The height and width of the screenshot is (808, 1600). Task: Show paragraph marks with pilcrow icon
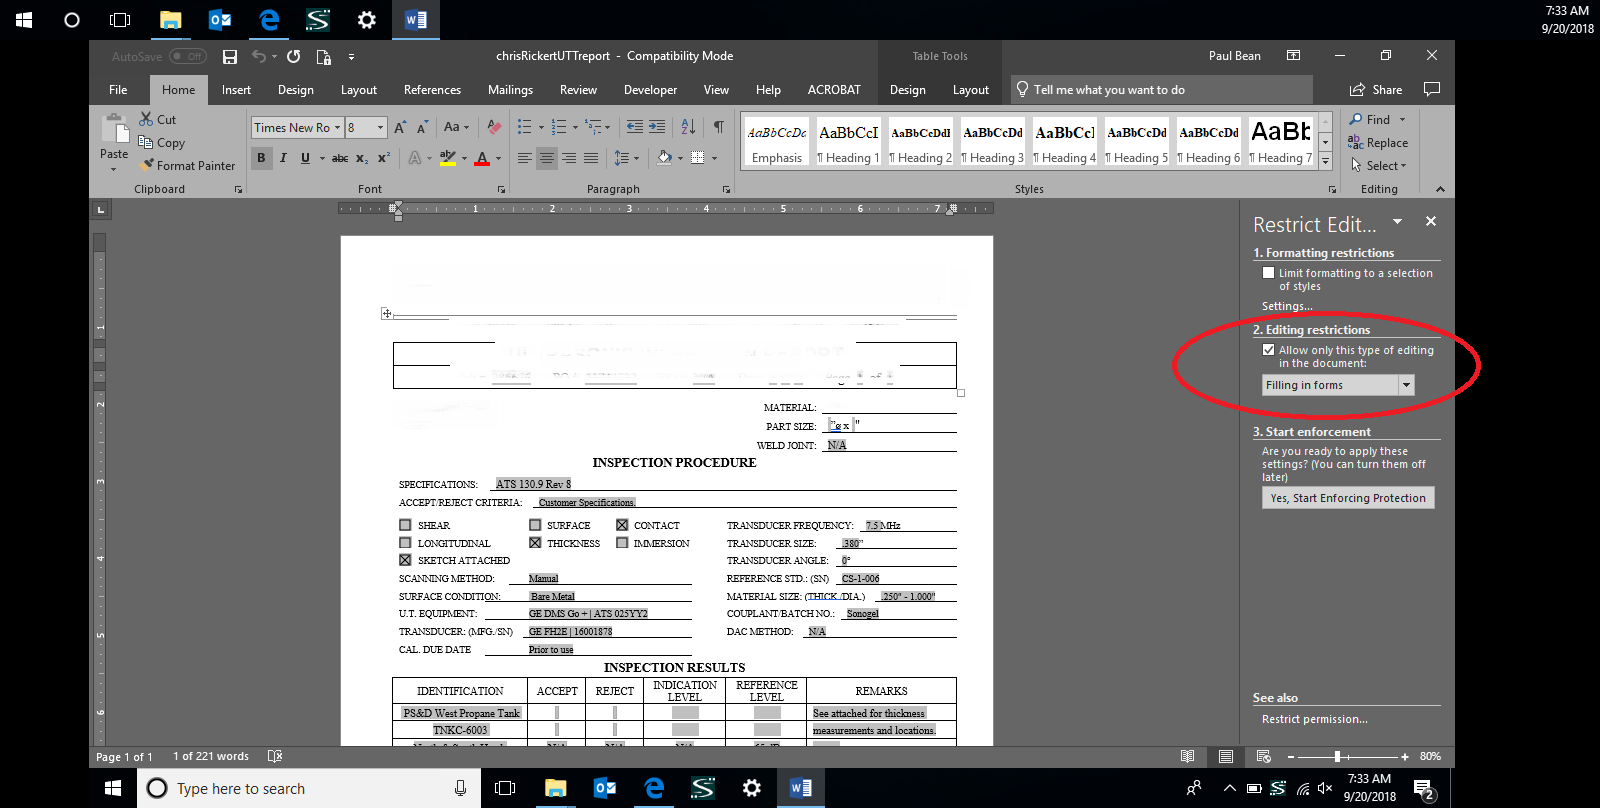point(718,127)
